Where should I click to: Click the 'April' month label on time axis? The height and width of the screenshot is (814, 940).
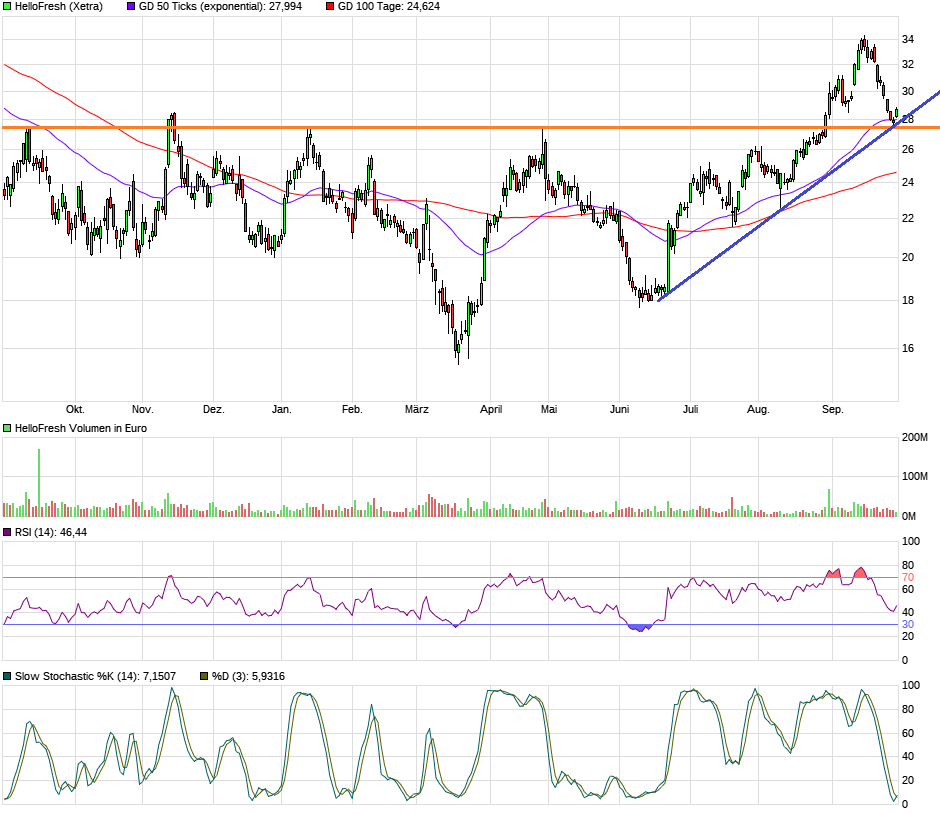[x=491, y=409]
